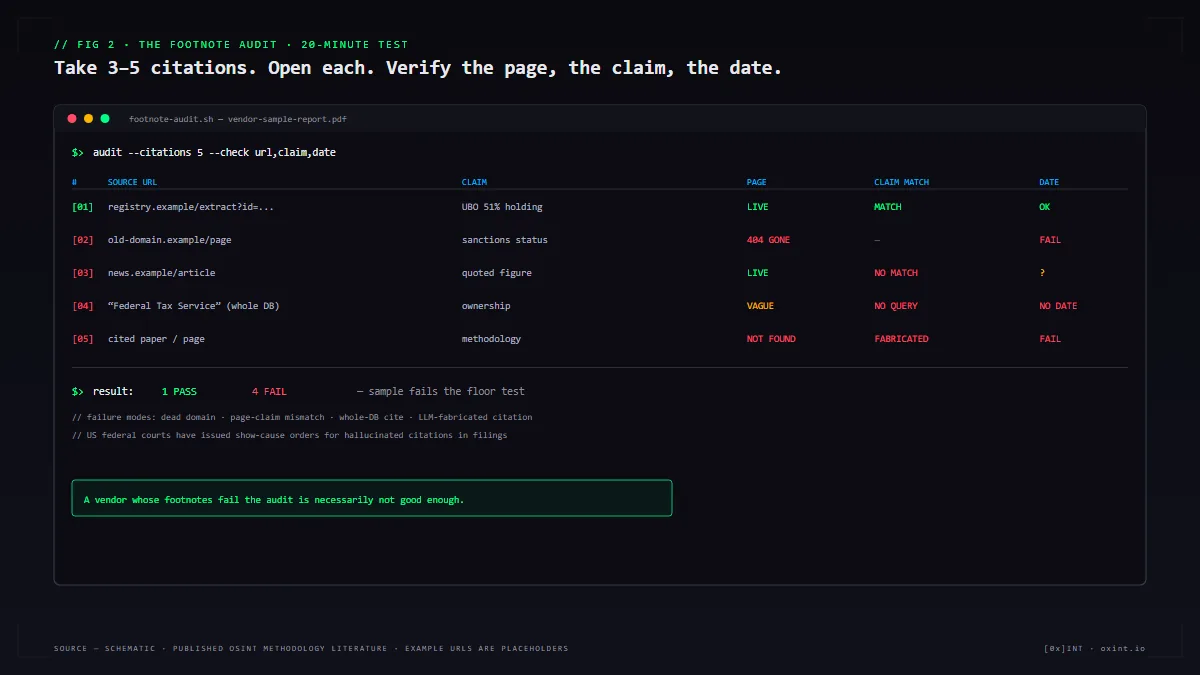Screen dimensions: 1200x675
Task: Click the FIG 2 footnote audit caption
Action: (x=231, y=45)
